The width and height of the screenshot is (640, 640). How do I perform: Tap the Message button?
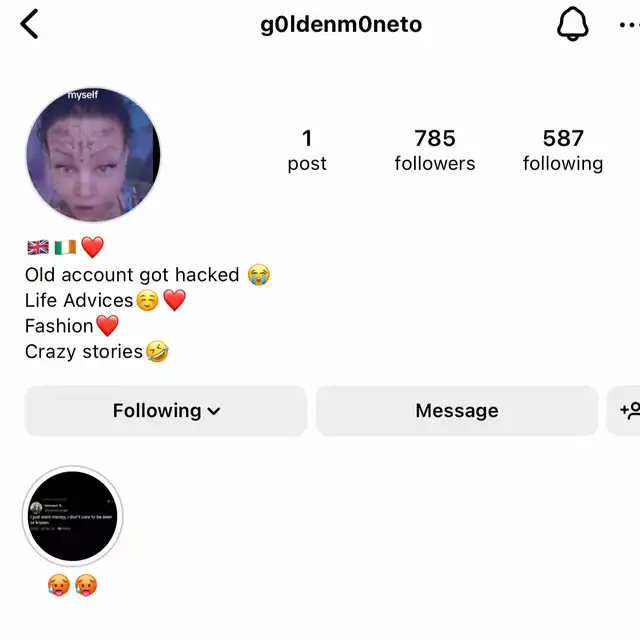pos(457,411)
